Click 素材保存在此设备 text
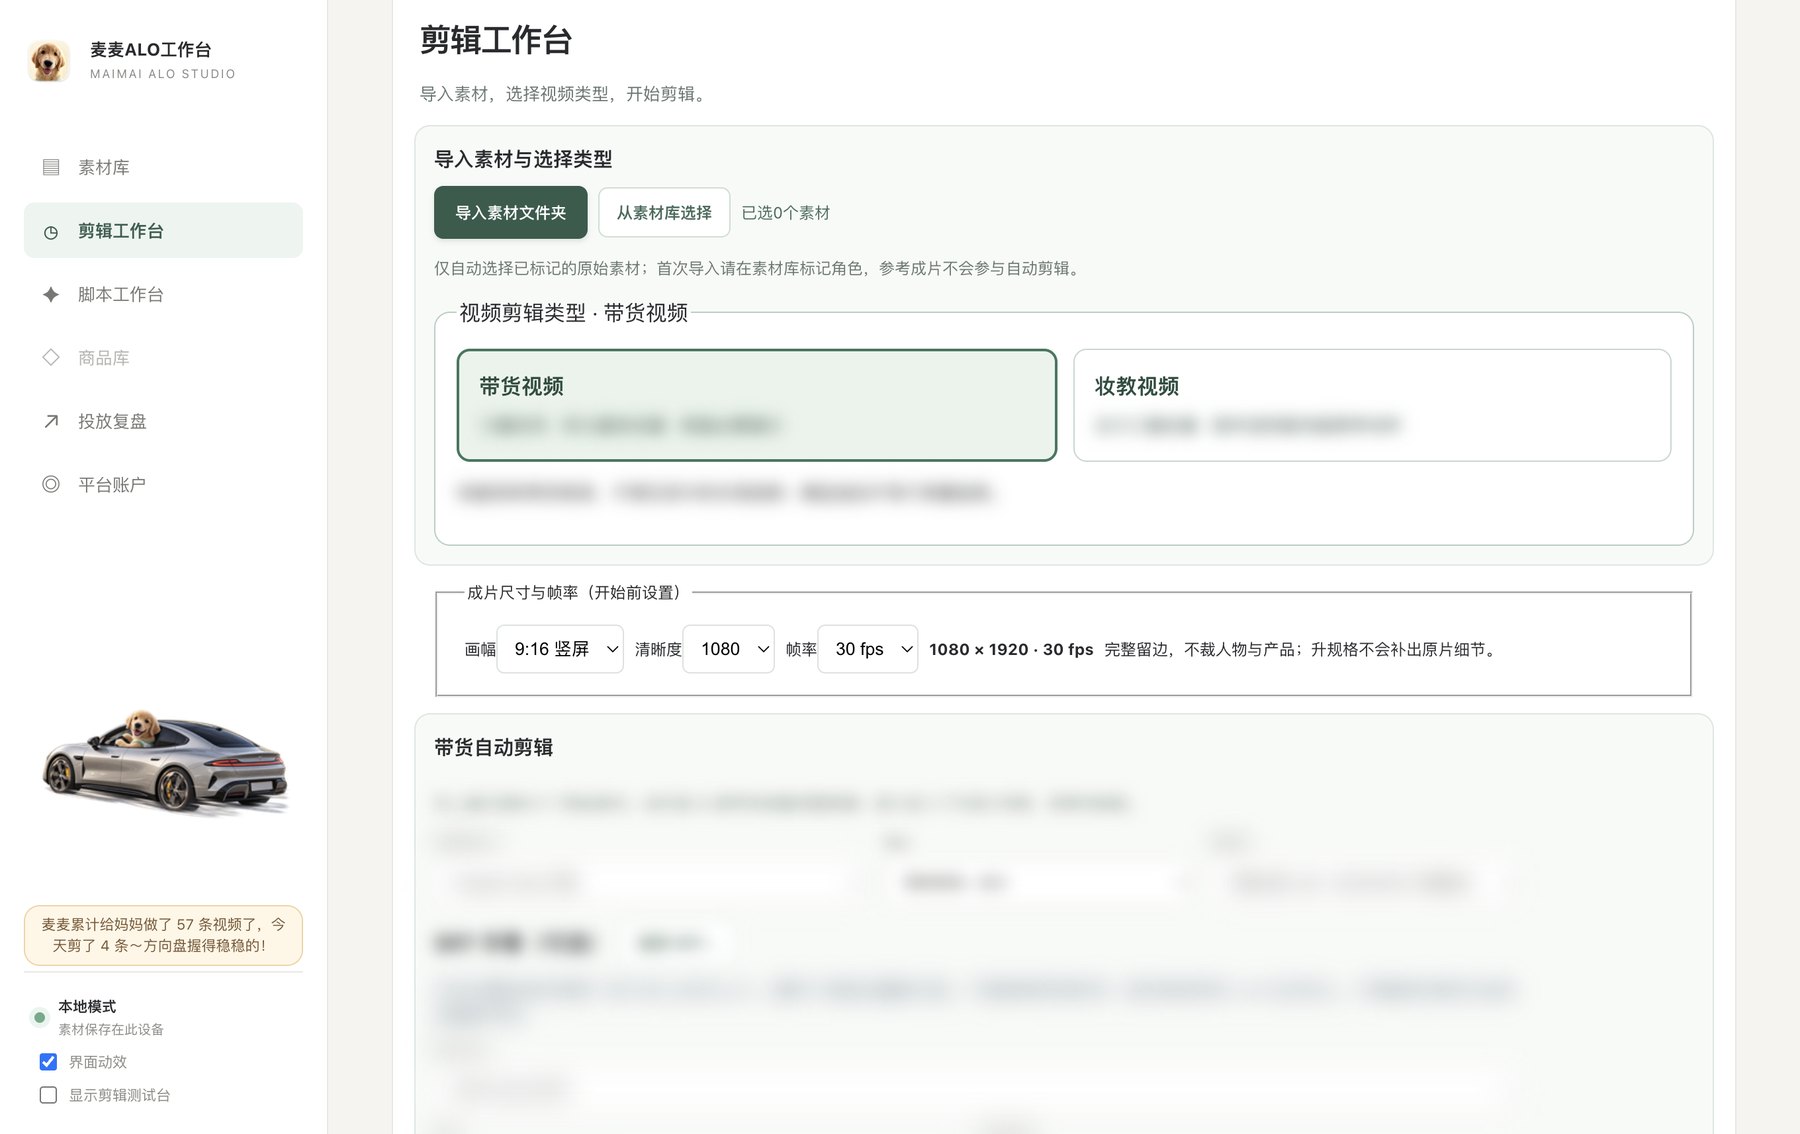Viewport: 1800px width, 1134px height. (111, 1030)
